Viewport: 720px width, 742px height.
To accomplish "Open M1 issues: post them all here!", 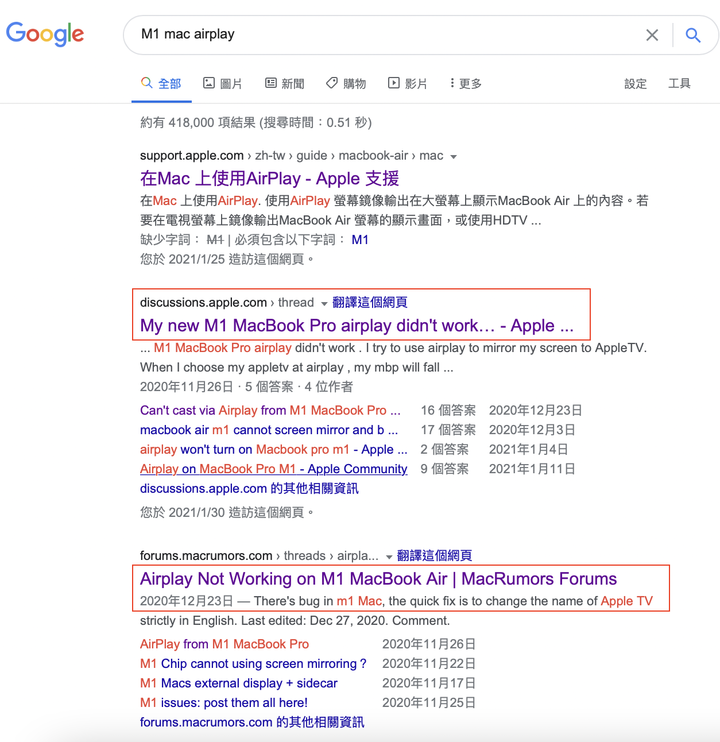I will [x=224, y=703].
